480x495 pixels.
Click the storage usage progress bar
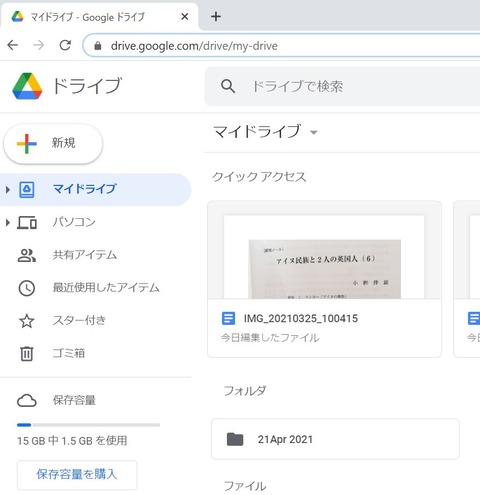[x=88, y=425]
